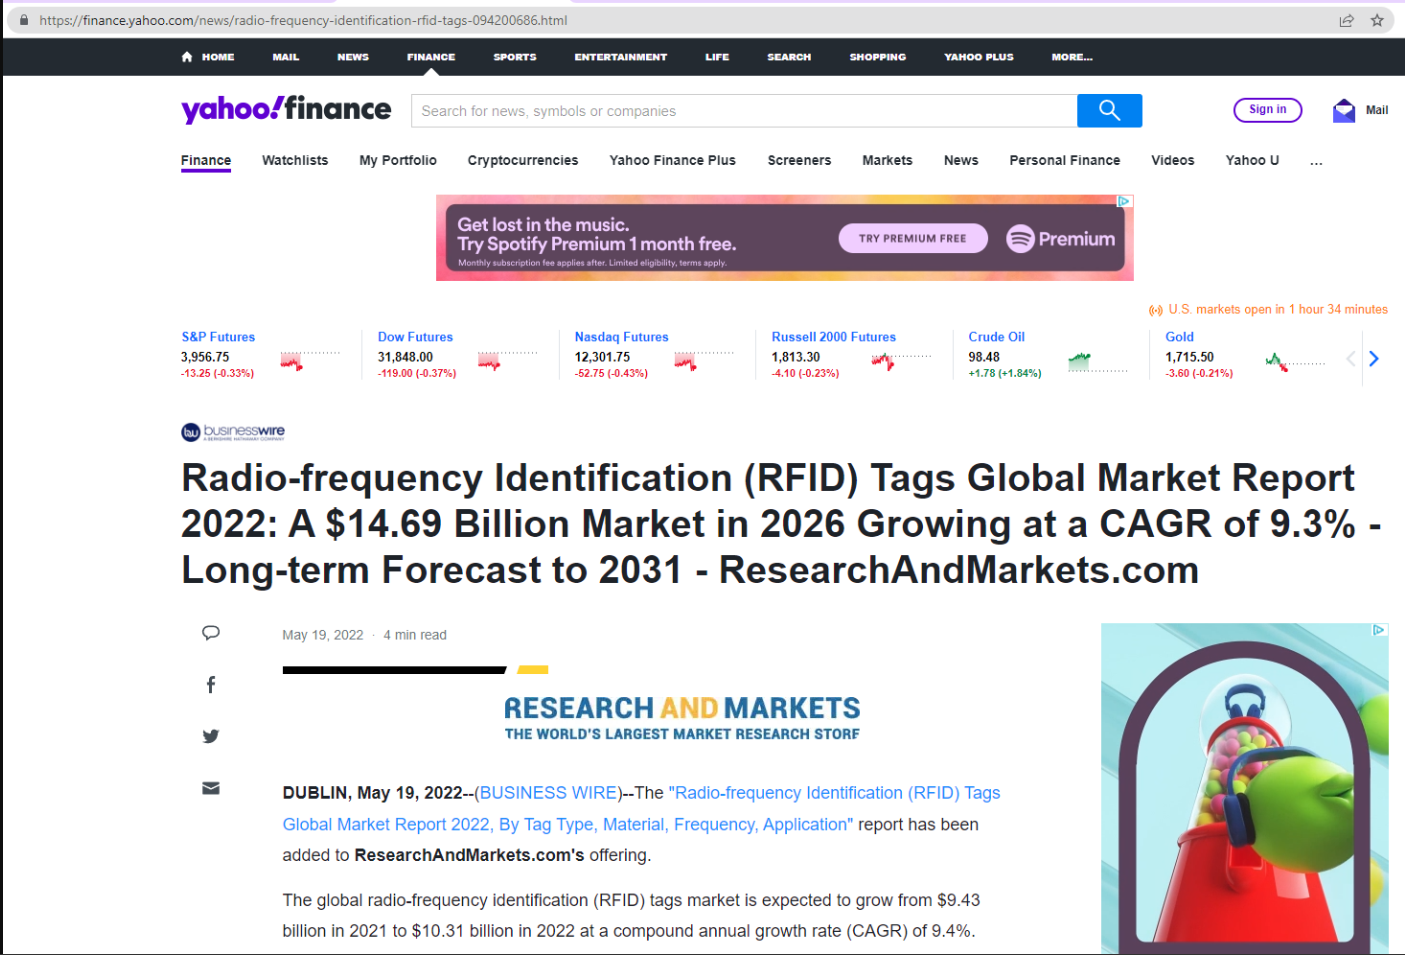Open ENTERTAINMENT in the top black bar
Viewport: 1405px width, 955px height.
621,57
